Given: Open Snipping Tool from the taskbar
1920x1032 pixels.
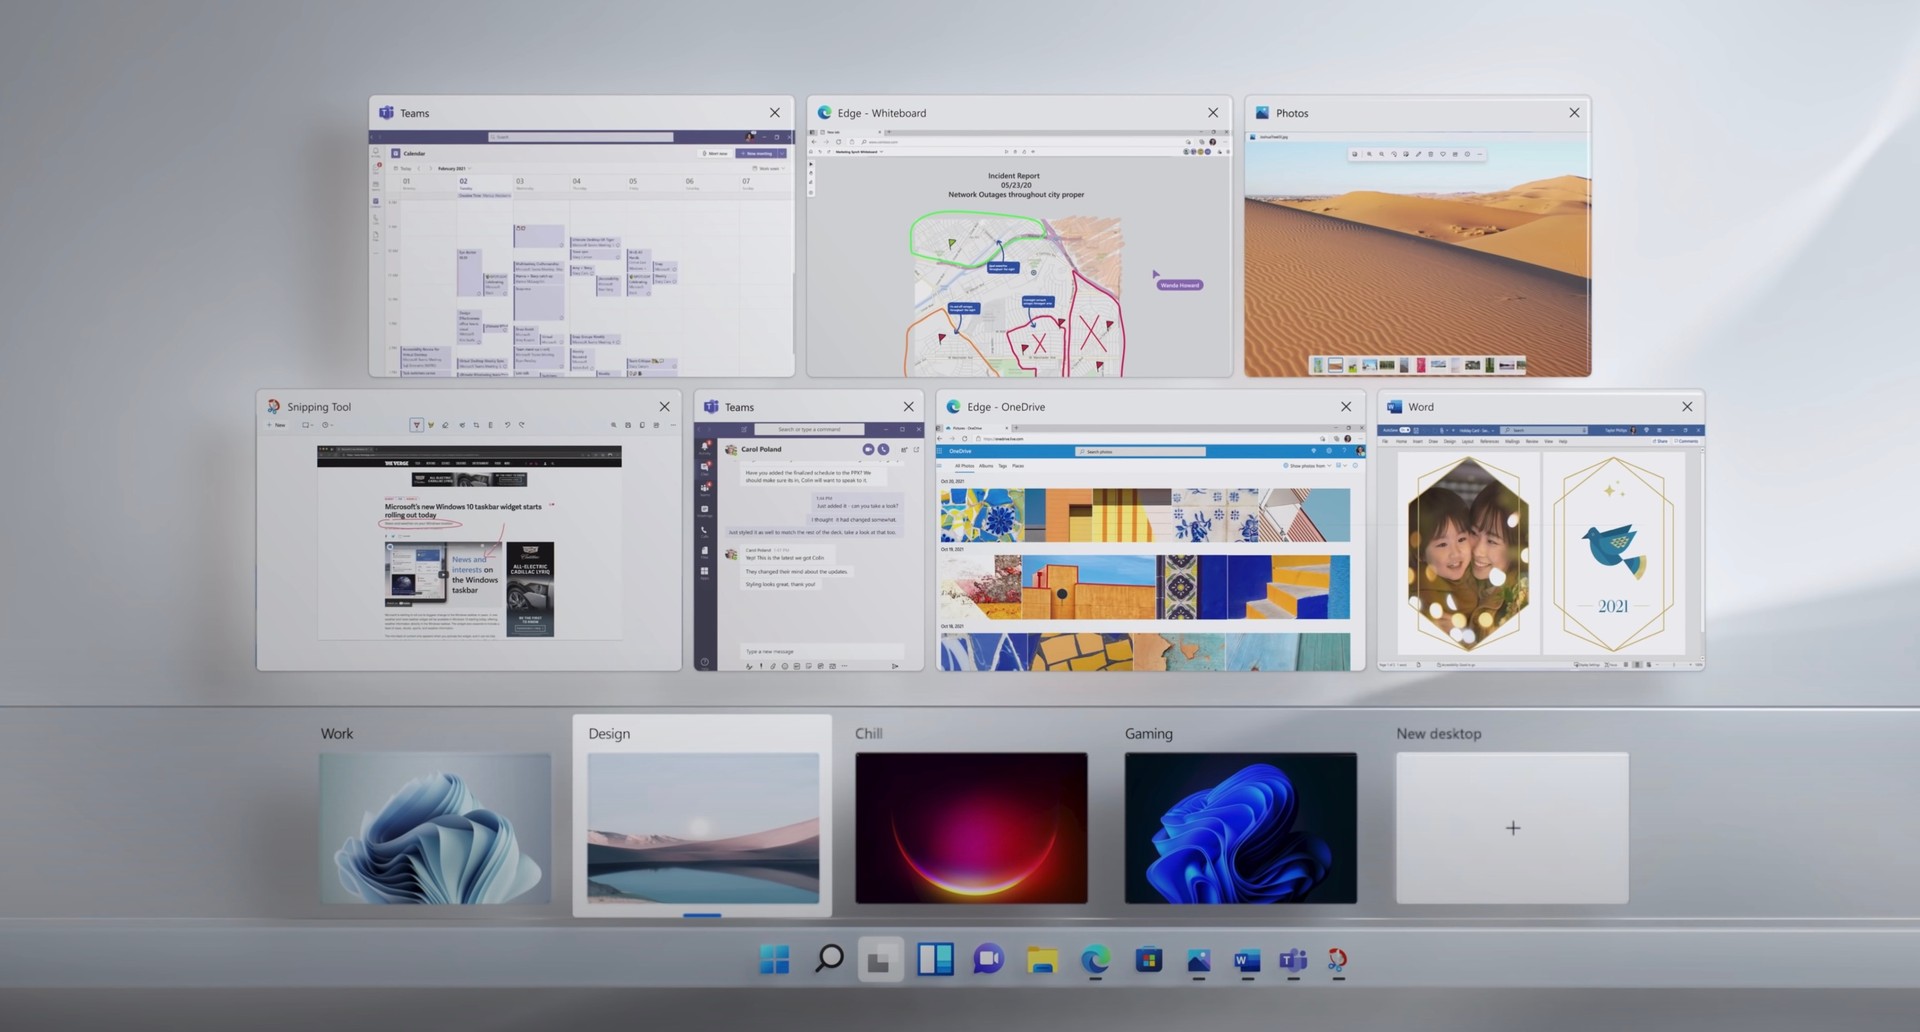Looking at the screenshot, I should coord(1337,960).
